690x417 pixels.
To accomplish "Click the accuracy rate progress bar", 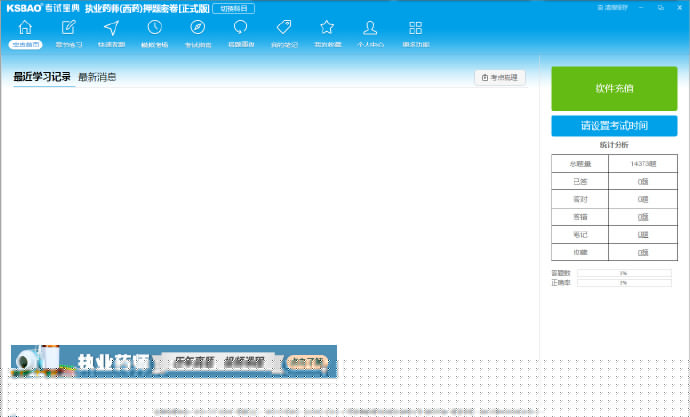I will [624, 283].
